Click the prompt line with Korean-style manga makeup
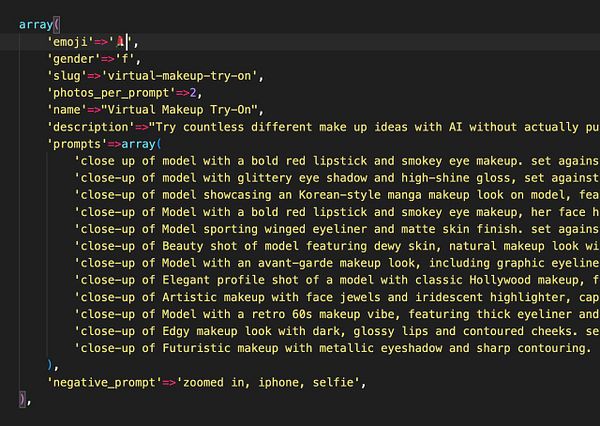 (x=337, y=195)
